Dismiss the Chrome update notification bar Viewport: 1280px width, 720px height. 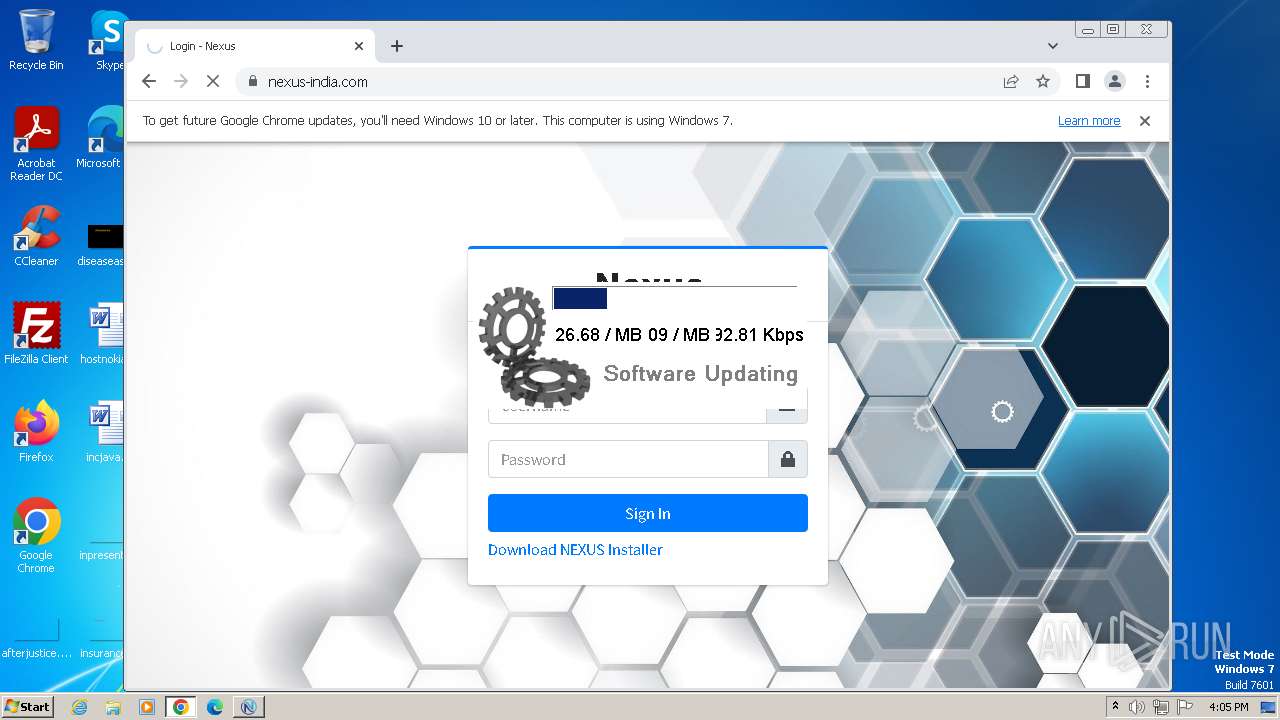pyautogui.click(x=1145, y=121)
